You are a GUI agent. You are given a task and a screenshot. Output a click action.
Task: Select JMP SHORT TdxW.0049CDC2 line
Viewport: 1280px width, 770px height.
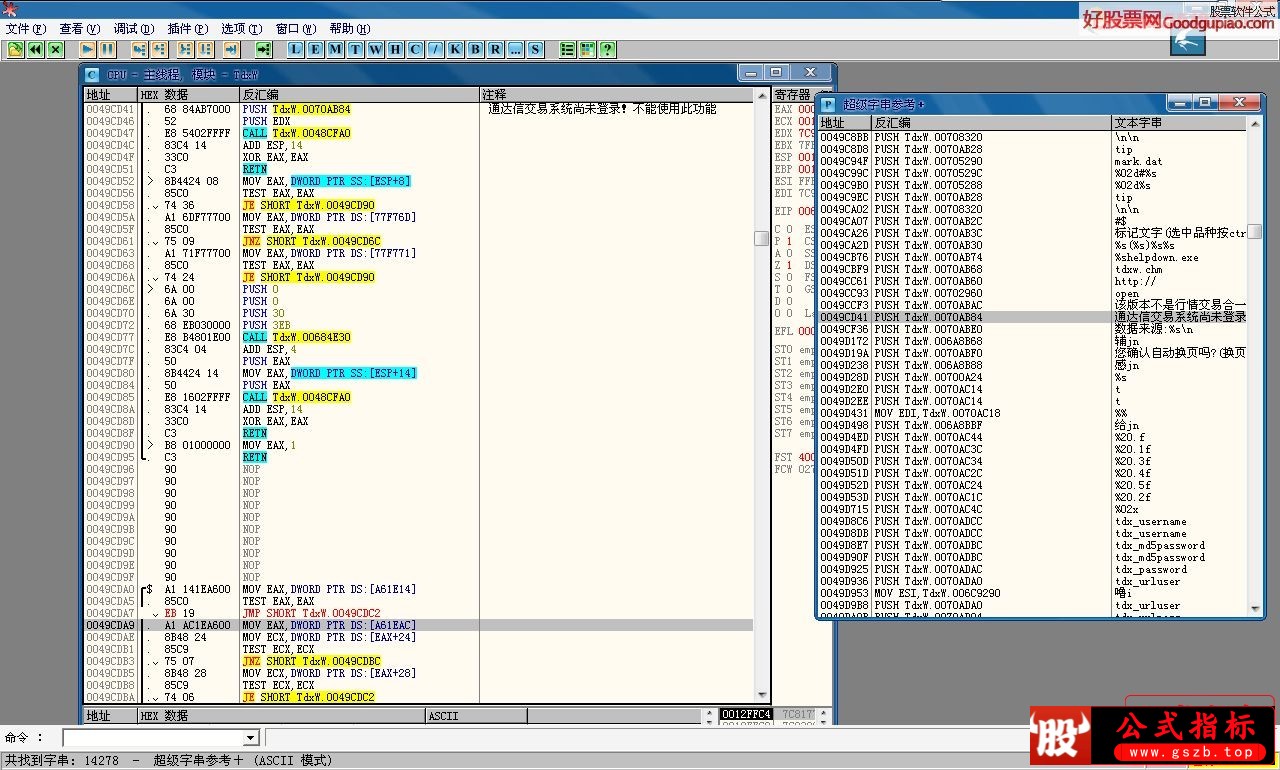tap(419, 613)
